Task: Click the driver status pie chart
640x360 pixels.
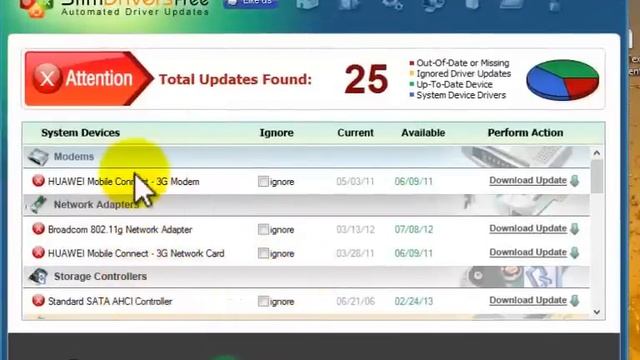Action: [562, 80]
